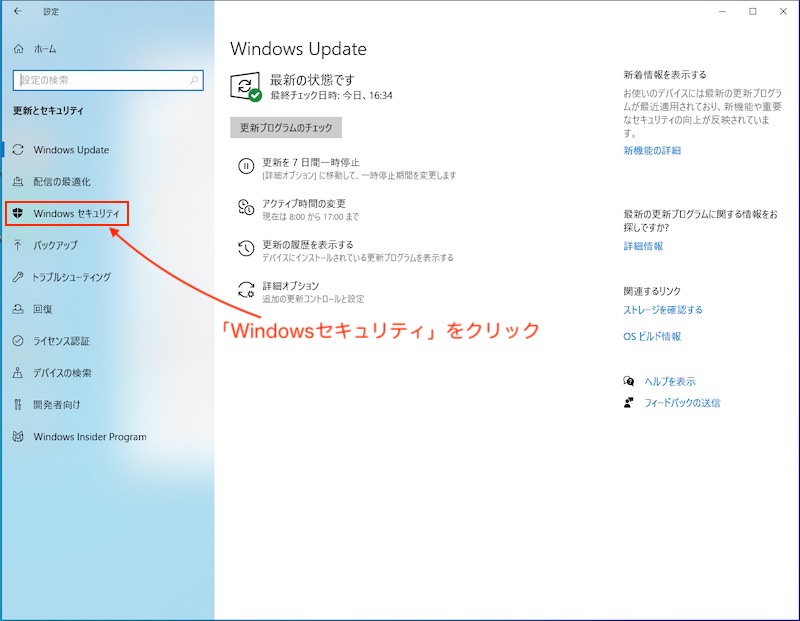Open 更新の履歴を表示する option
The height and width of the screenshot is (621, 800).
pos(346,251)
